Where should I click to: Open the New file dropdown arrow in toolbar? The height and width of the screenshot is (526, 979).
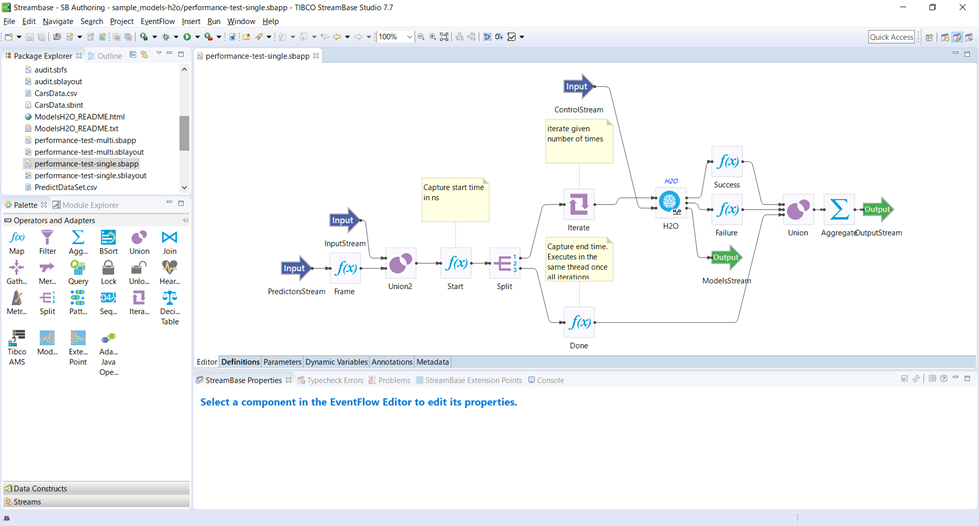click(x=19, y=37)
